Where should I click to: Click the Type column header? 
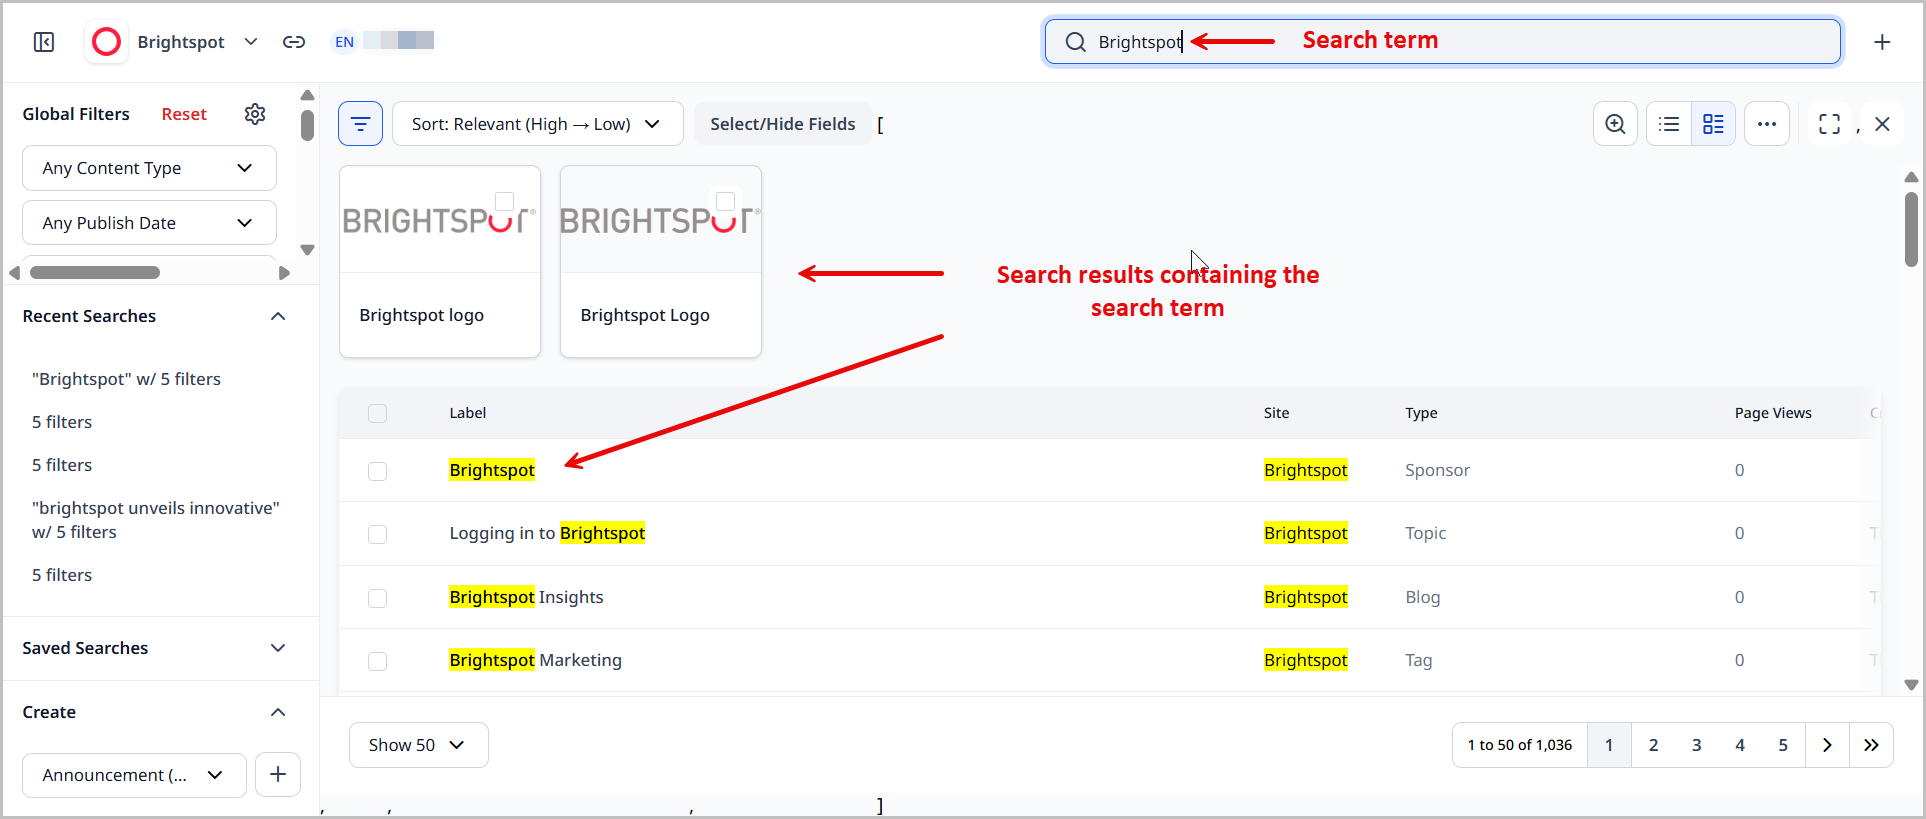point(1421,413)
